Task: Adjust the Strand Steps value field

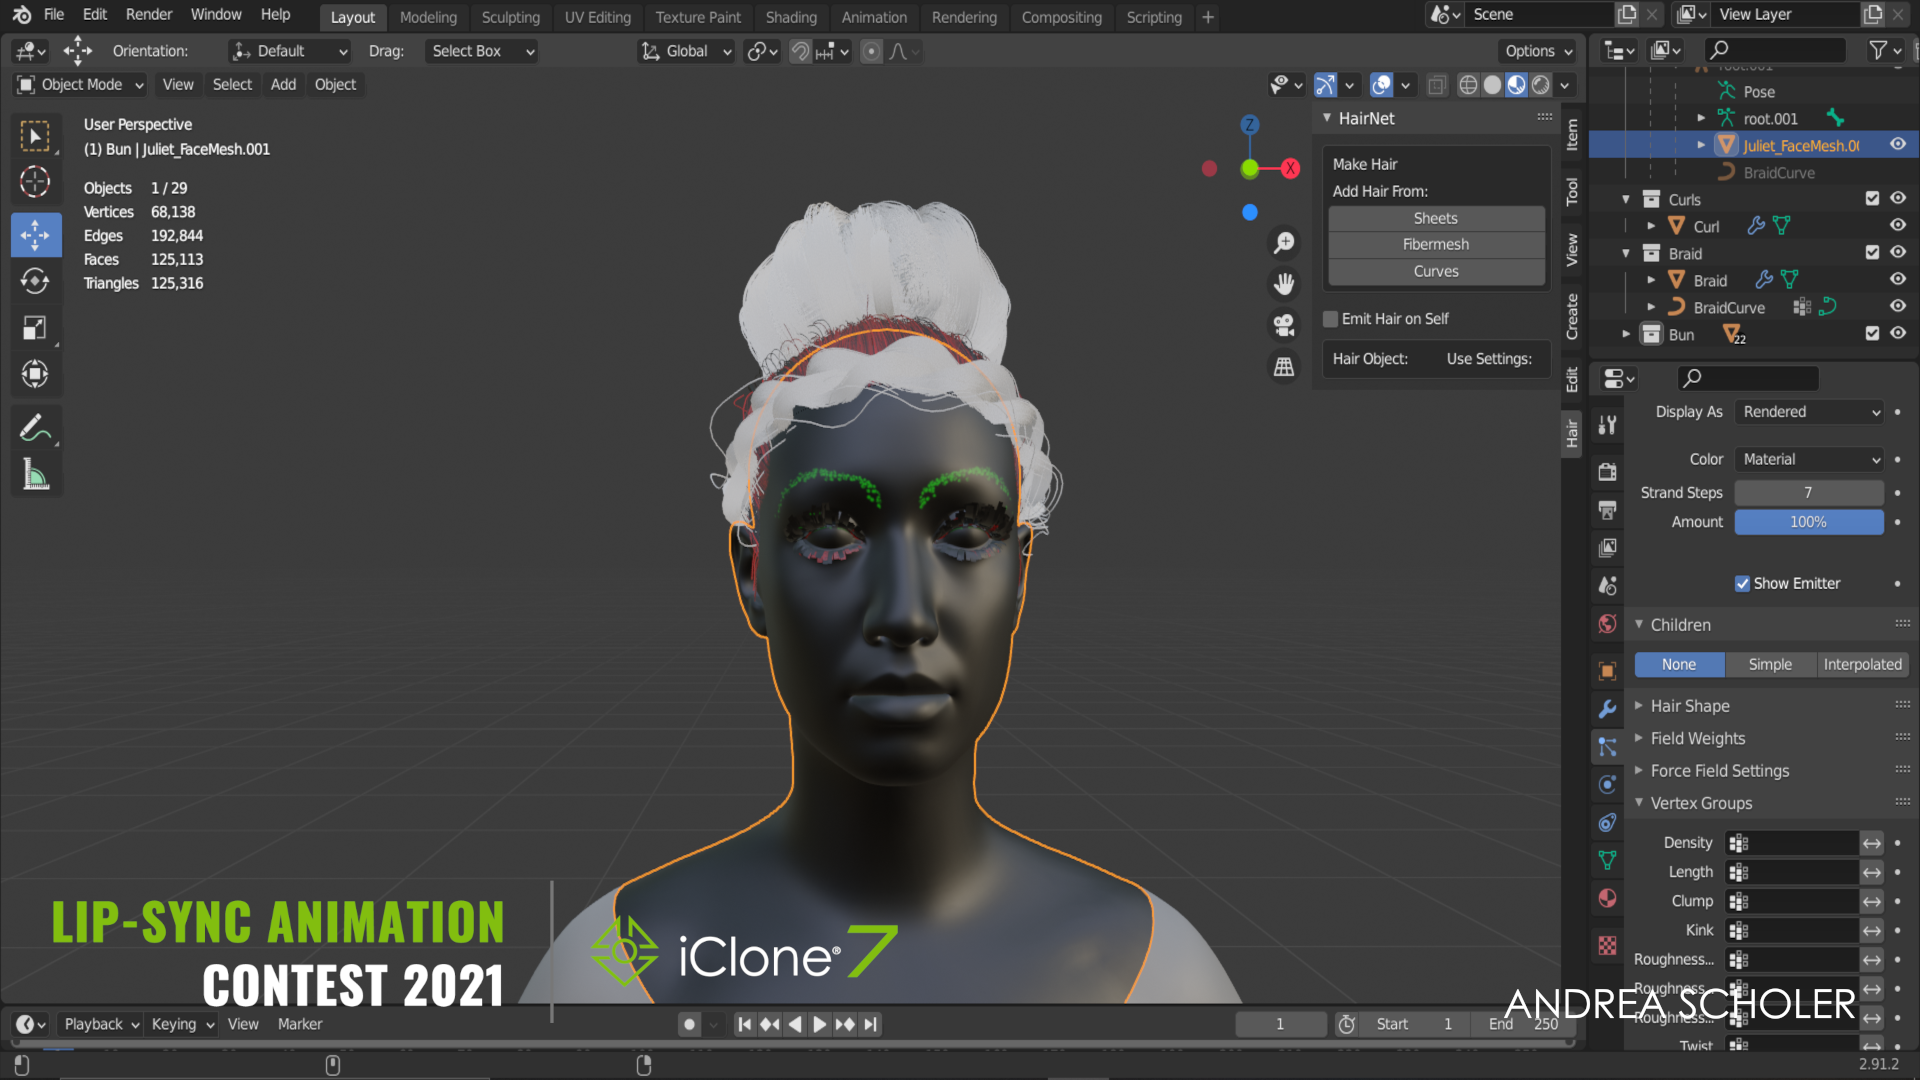Action: coord(1809,493)
